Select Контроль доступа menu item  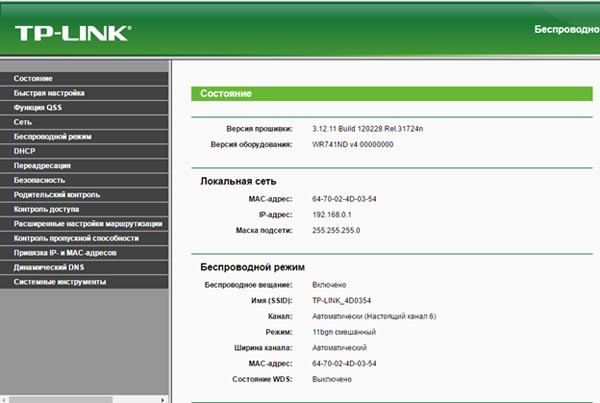(84, 209)
